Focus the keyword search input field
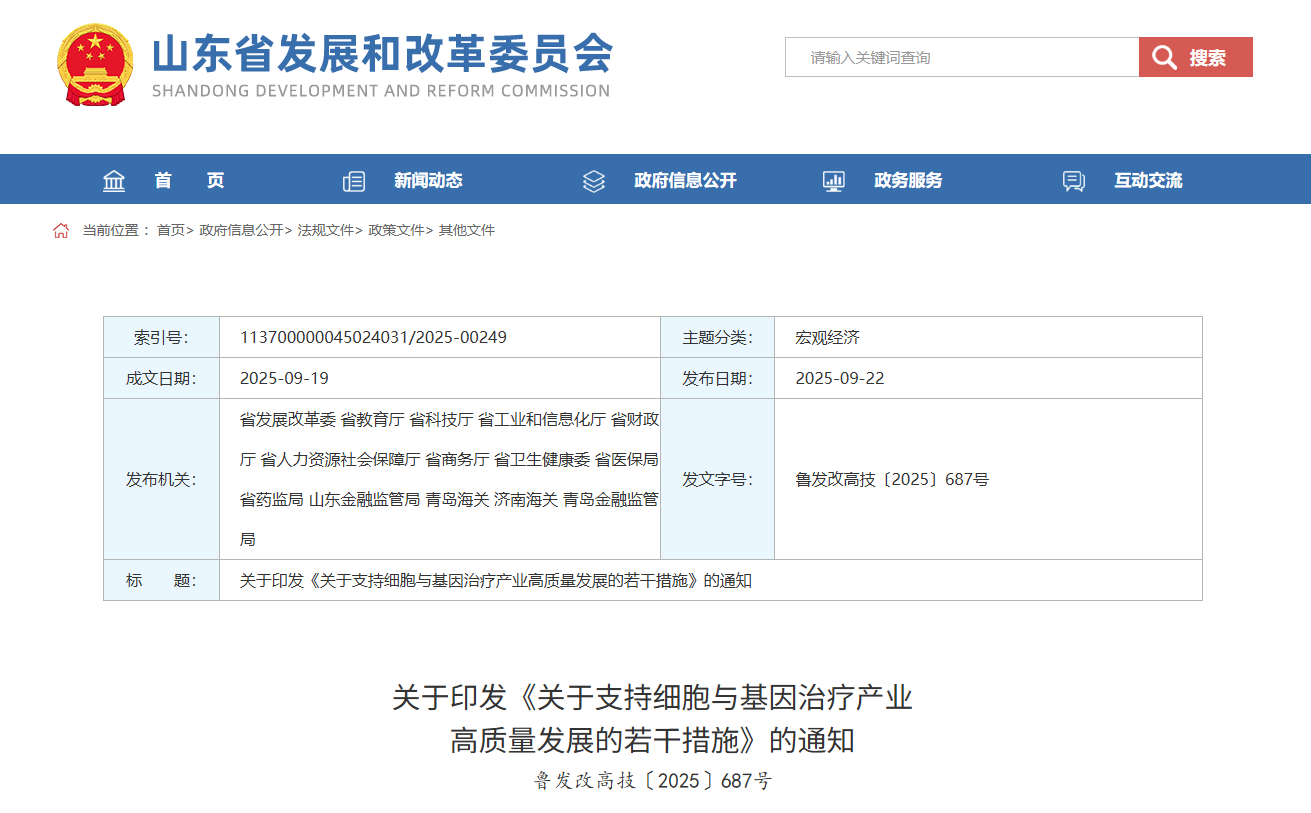1311x813 pixels. point(961,58)
